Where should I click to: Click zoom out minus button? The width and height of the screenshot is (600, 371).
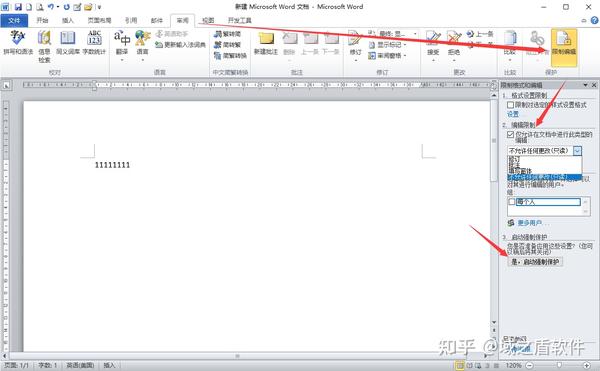click(x=529, y=366)
